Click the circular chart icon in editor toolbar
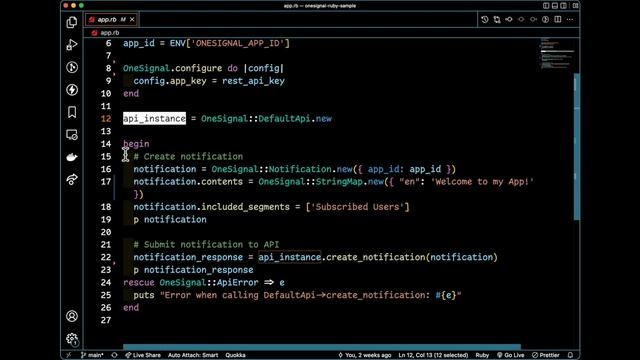 (545, 20)
